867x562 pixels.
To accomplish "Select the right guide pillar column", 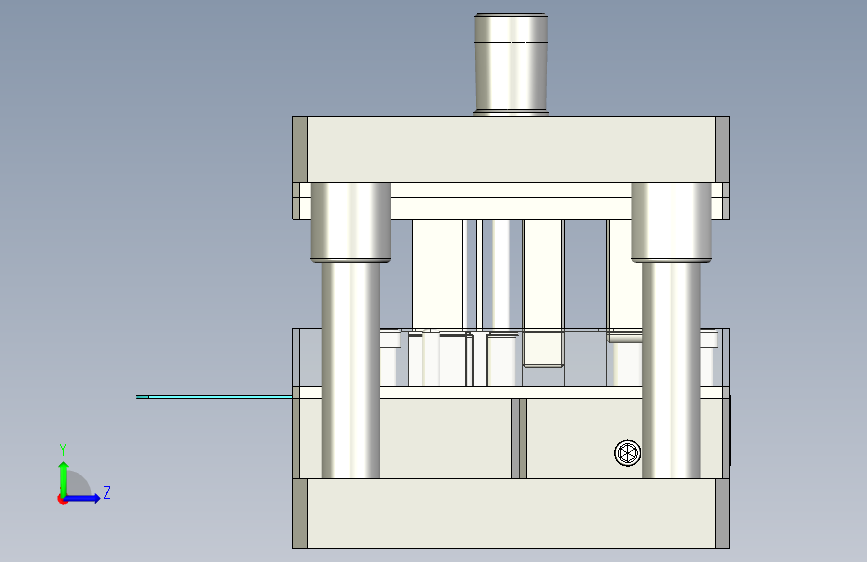I will pos(671,370).
